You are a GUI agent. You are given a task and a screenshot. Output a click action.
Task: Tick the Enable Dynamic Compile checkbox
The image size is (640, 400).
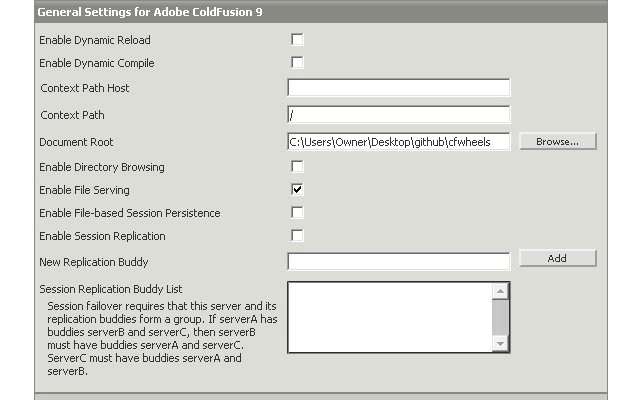[x=297, y=62]
